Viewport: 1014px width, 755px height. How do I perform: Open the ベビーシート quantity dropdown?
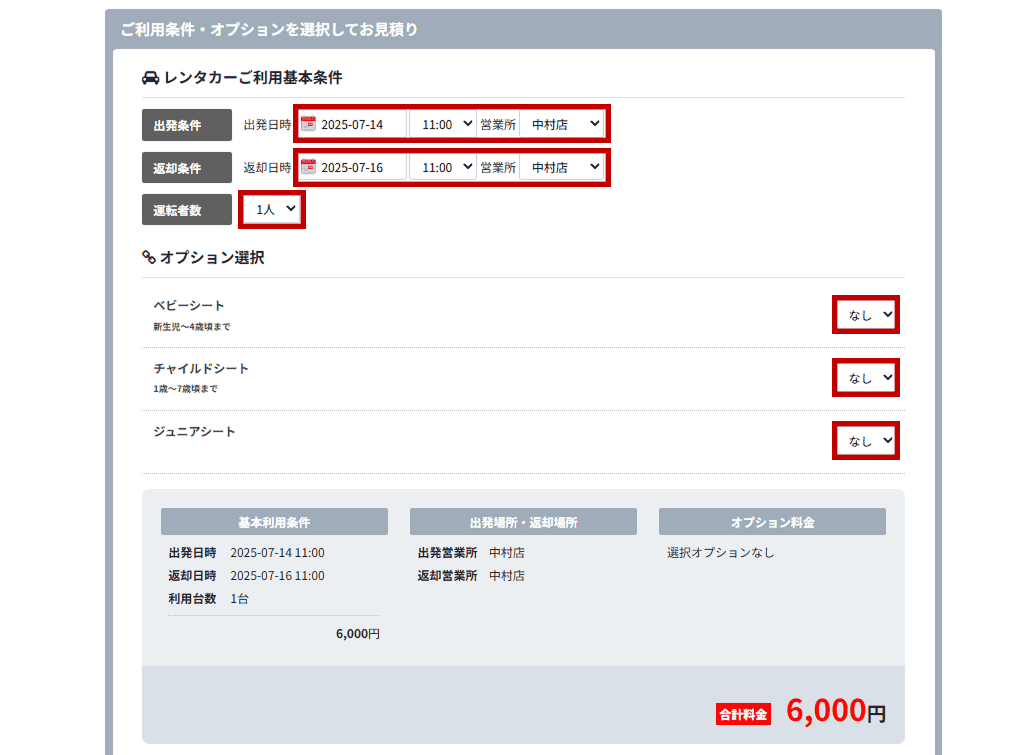(866, 315)
